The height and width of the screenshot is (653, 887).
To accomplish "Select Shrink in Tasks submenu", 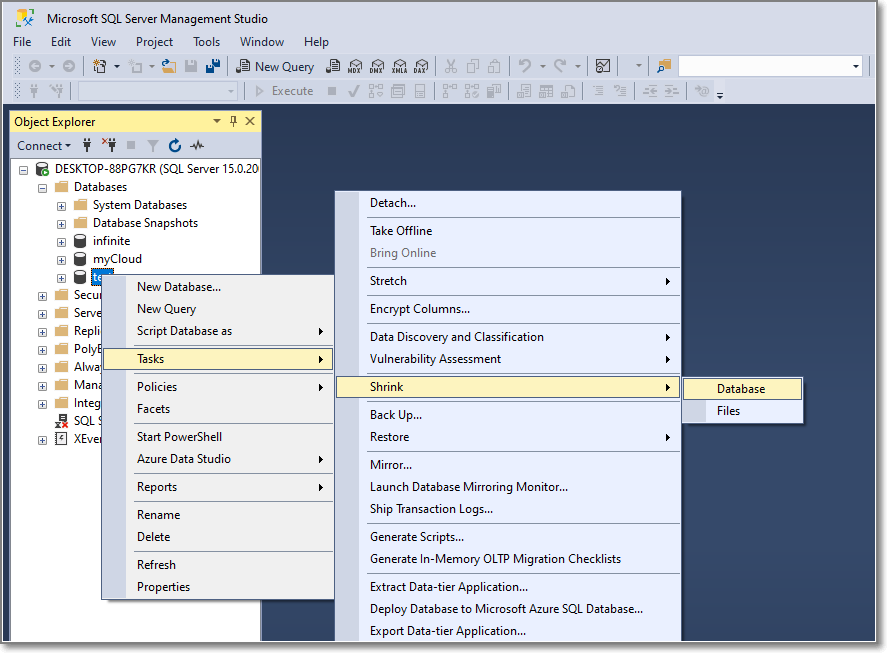I will point(508,387).
